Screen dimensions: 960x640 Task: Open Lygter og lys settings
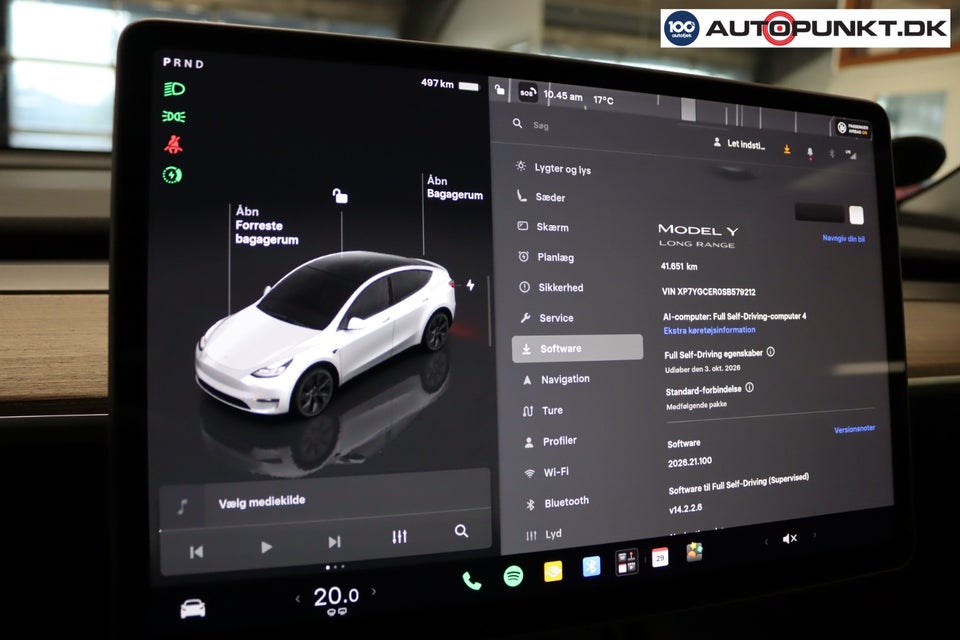[553, 168]
